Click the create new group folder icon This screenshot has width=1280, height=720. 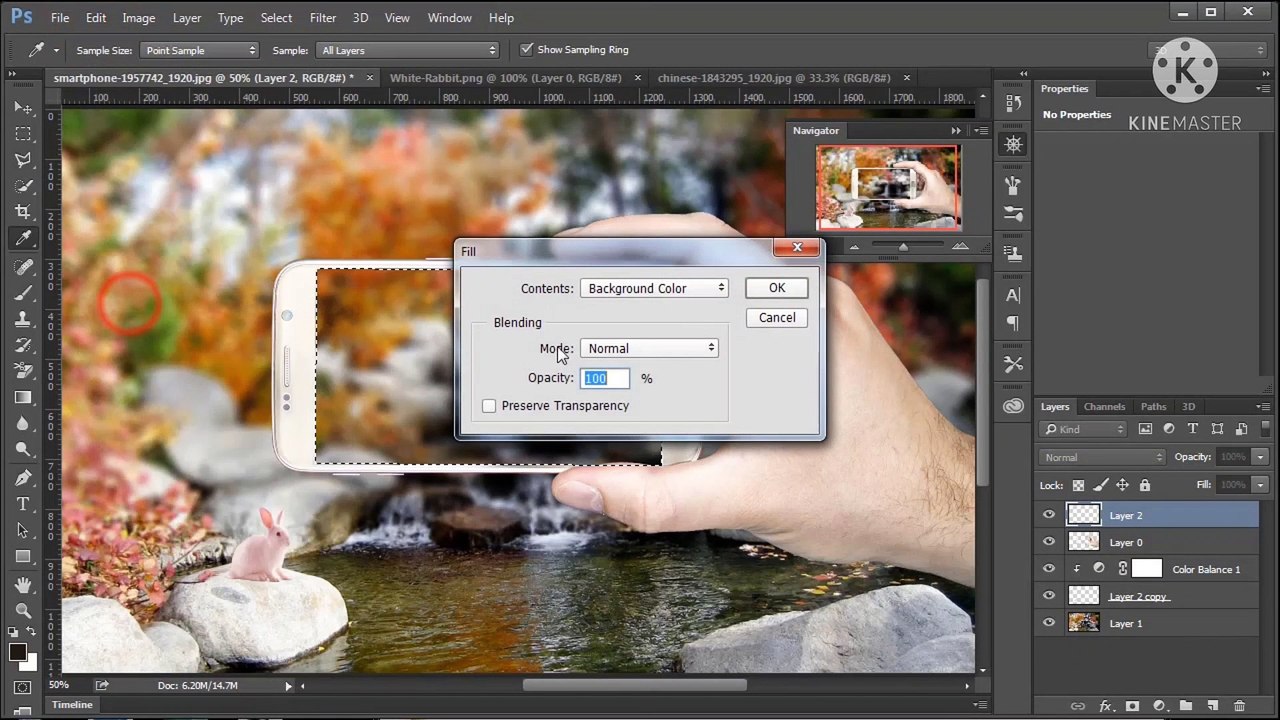click(x=1185, y=706)
